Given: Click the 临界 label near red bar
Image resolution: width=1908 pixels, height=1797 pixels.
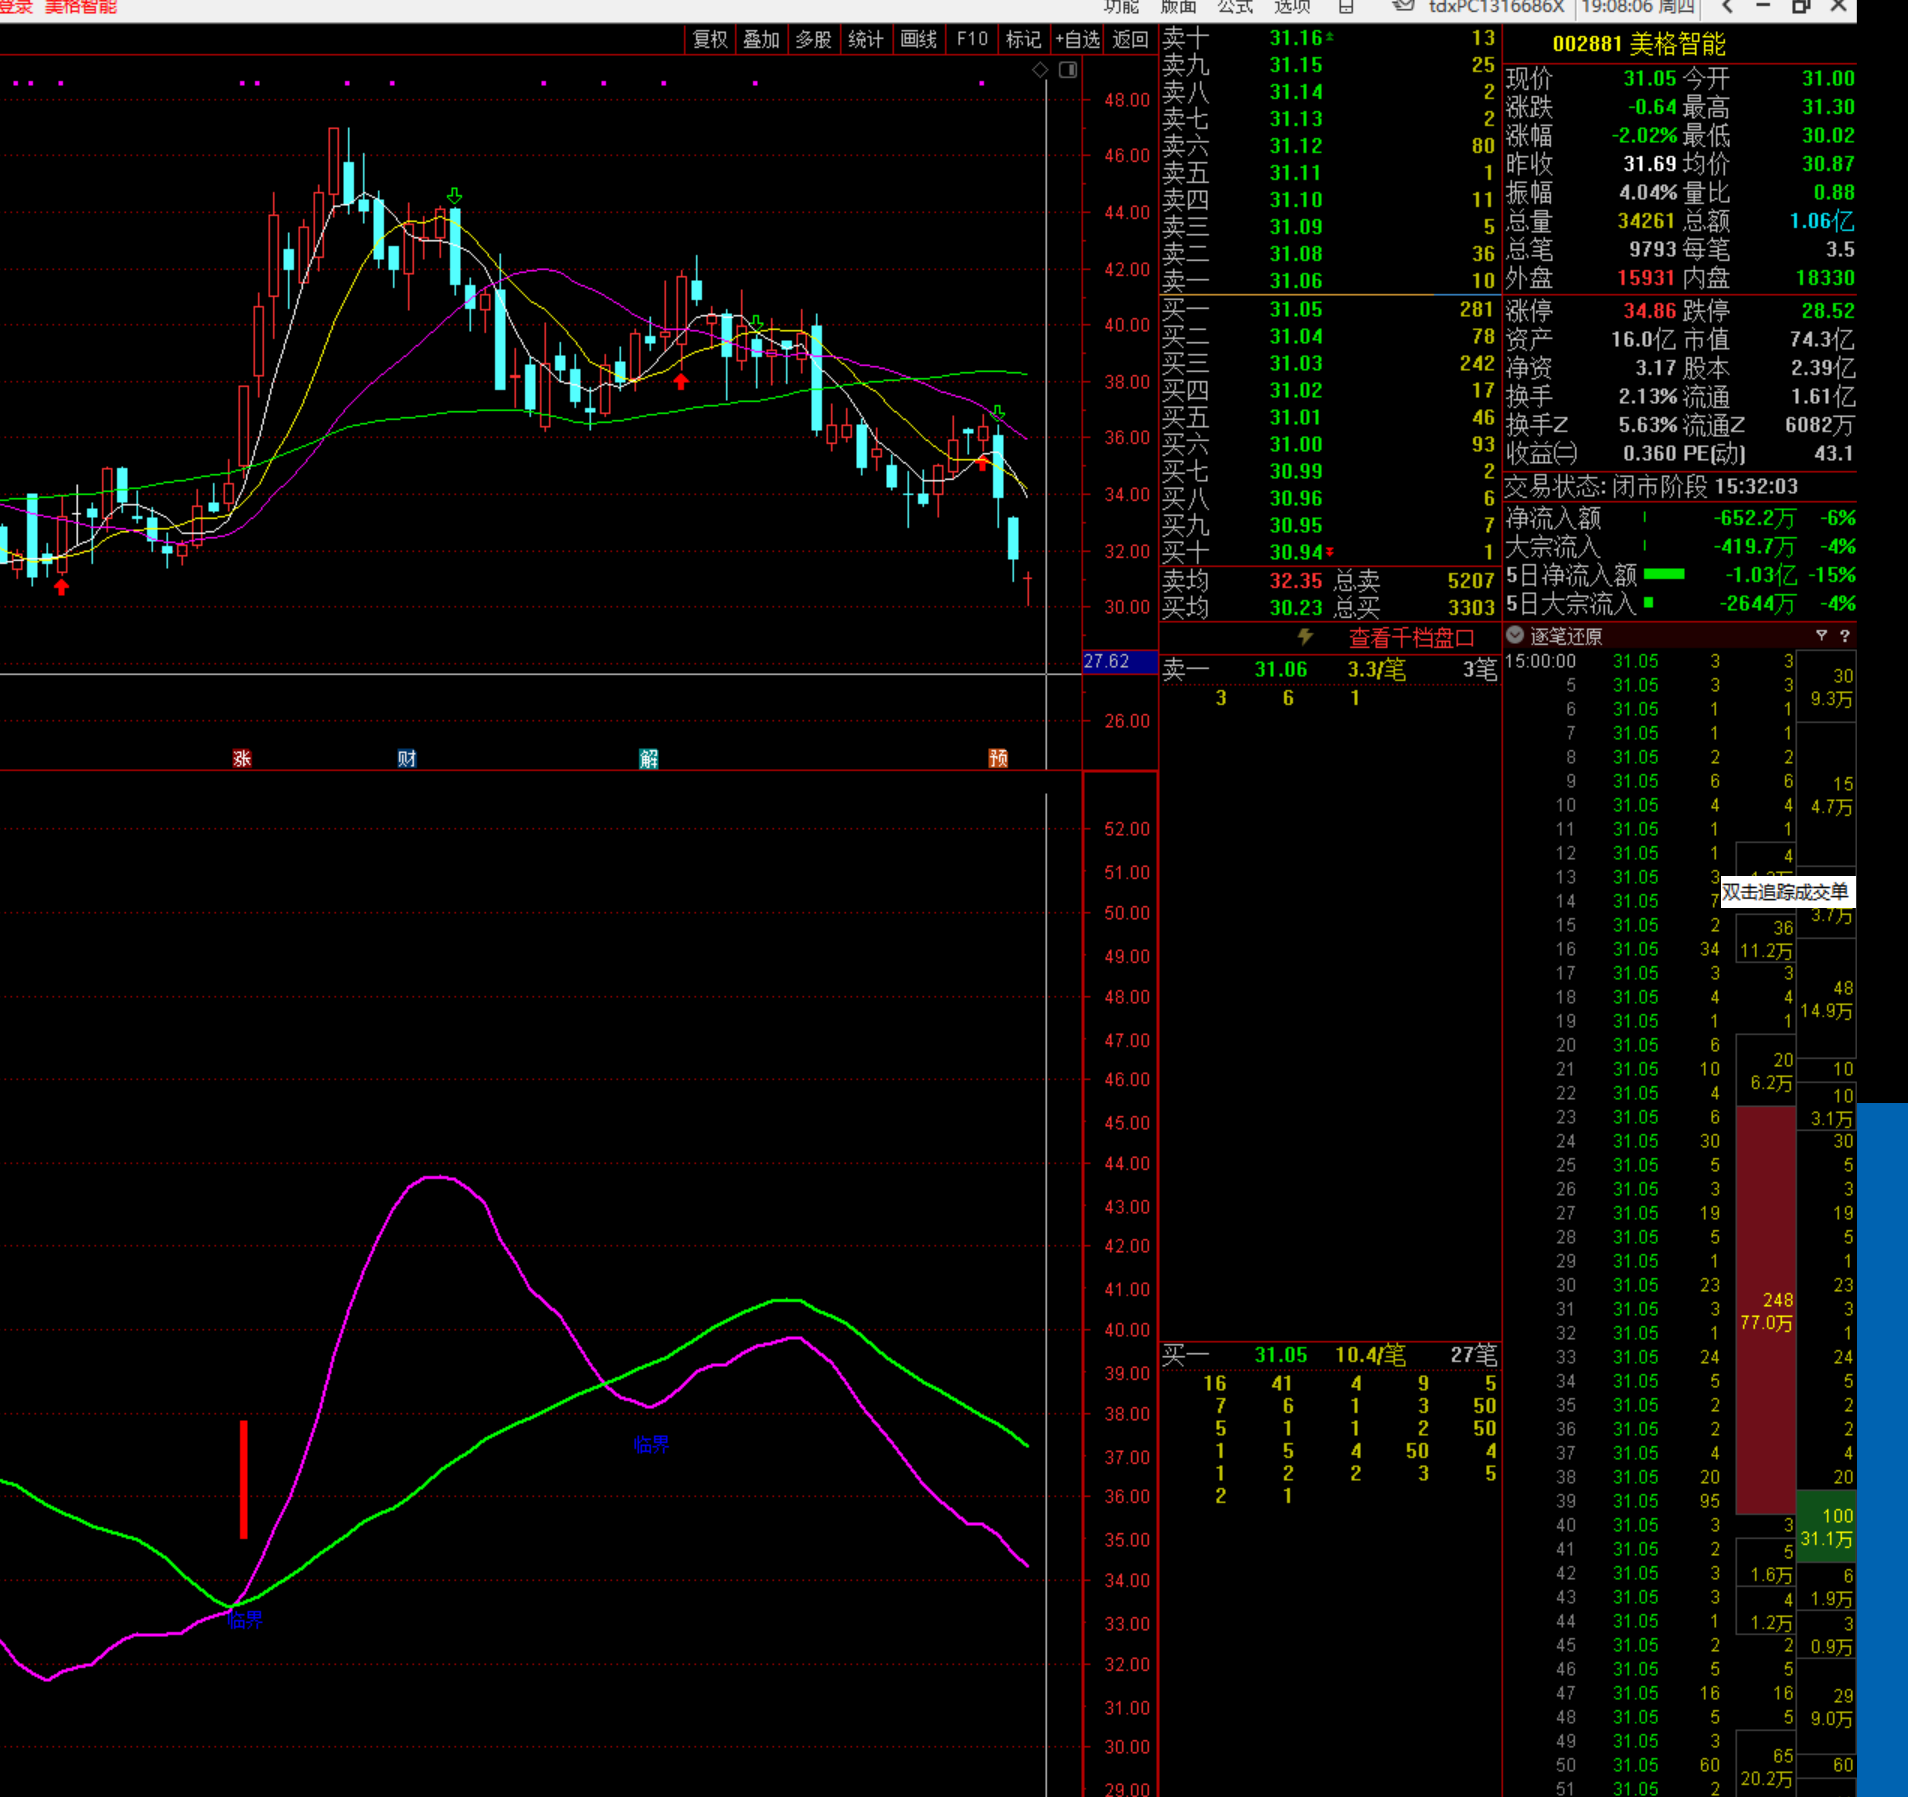Looking at the screenshot, I should 245,1620.
